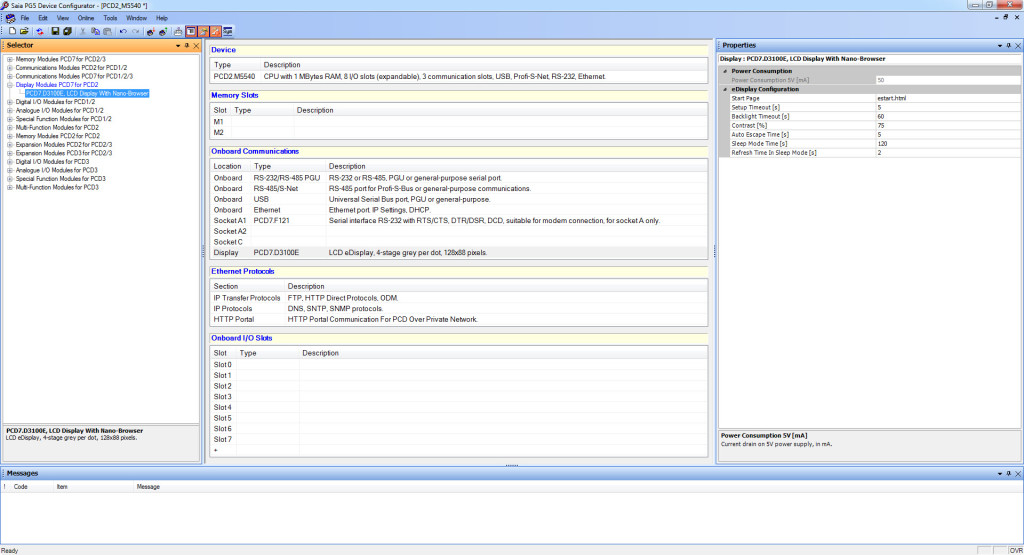Close the Properties panel
This screenshot has height=555, width=1024.
tap(1017, 46)
